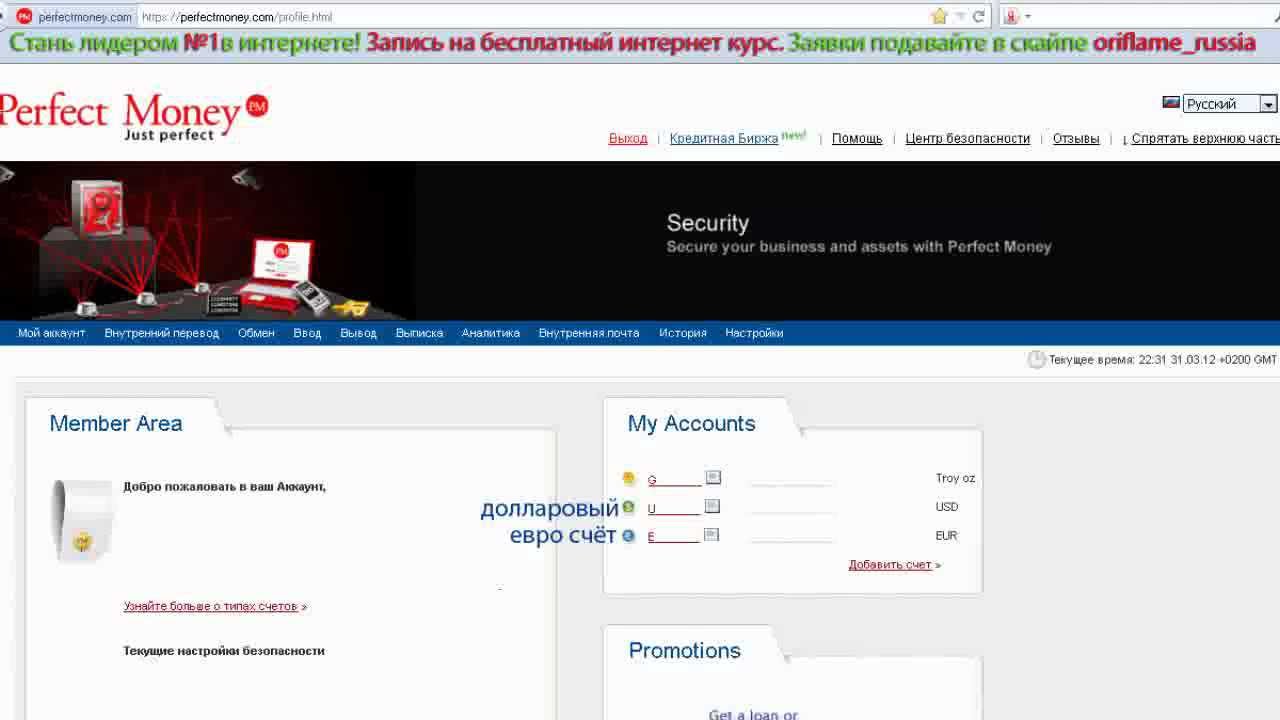The height and width of the screenshot is (720, 1280).
Task: Open the EUR E account link
Action: click(x=672, y=537)
